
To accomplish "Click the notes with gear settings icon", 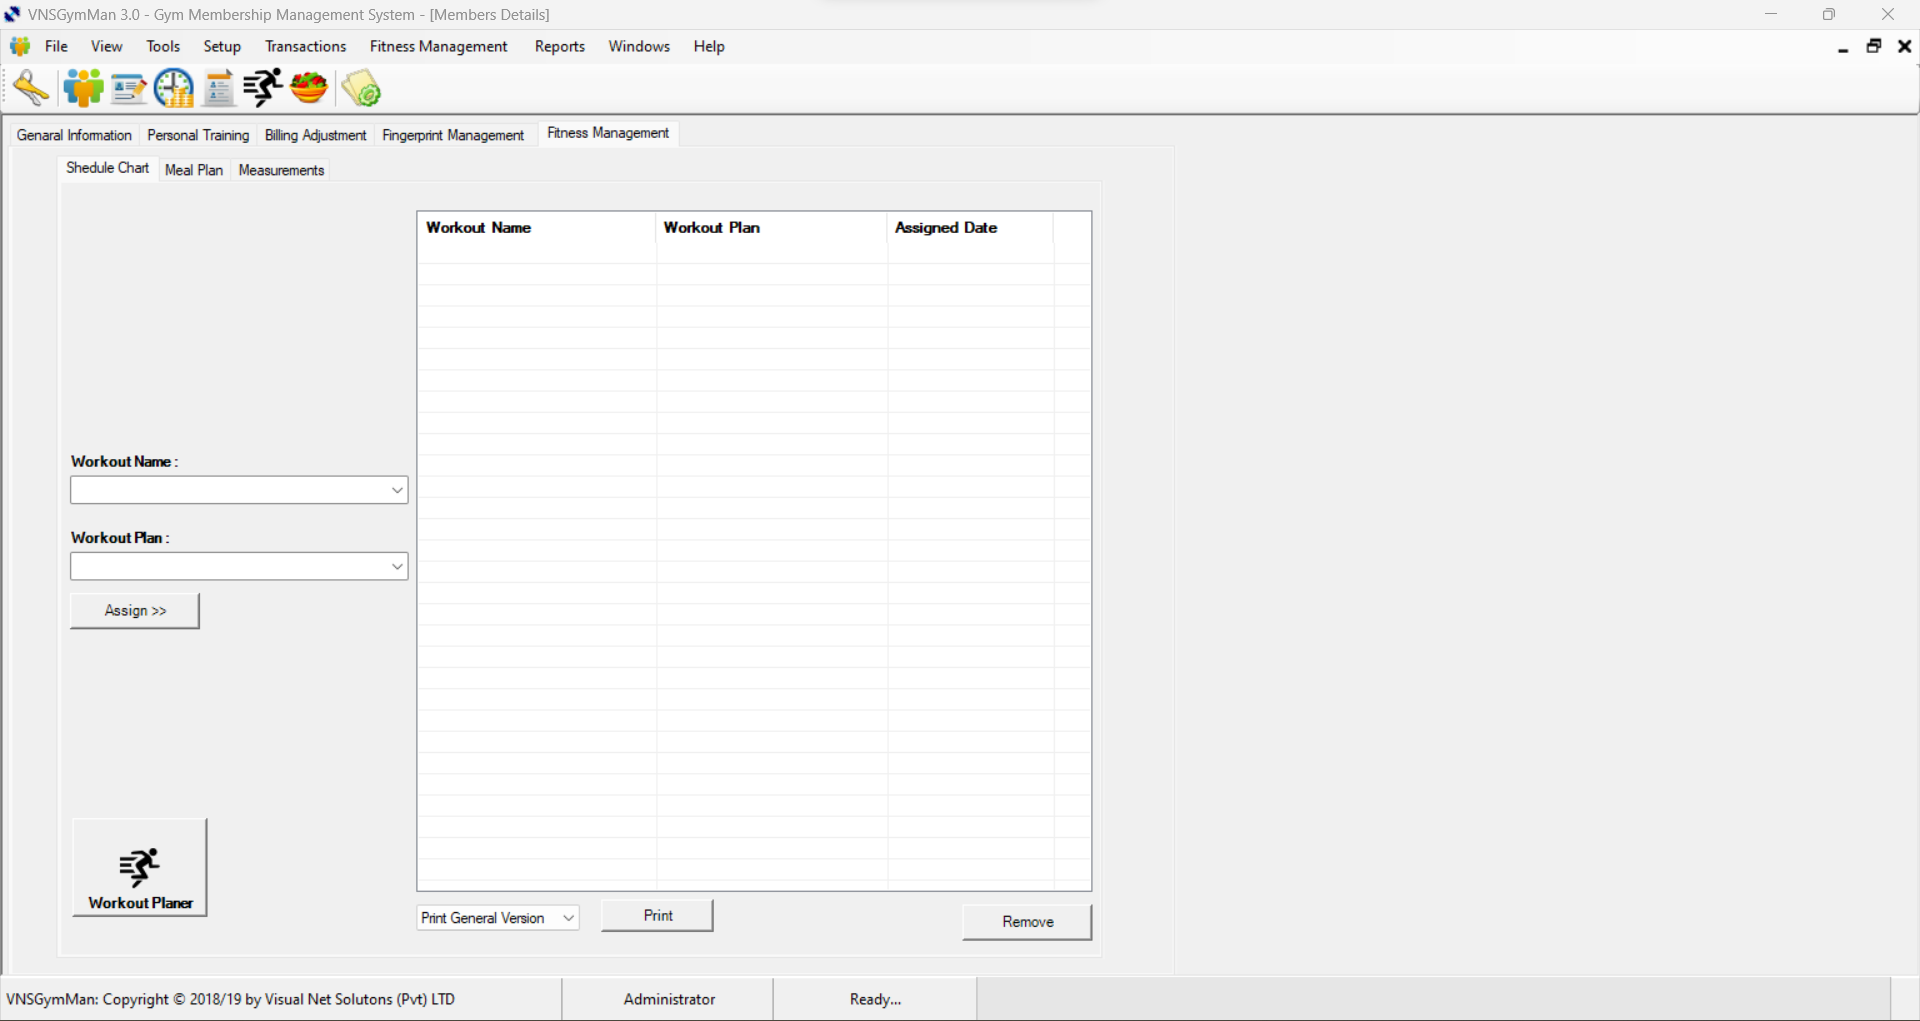I will pos(361,88).
